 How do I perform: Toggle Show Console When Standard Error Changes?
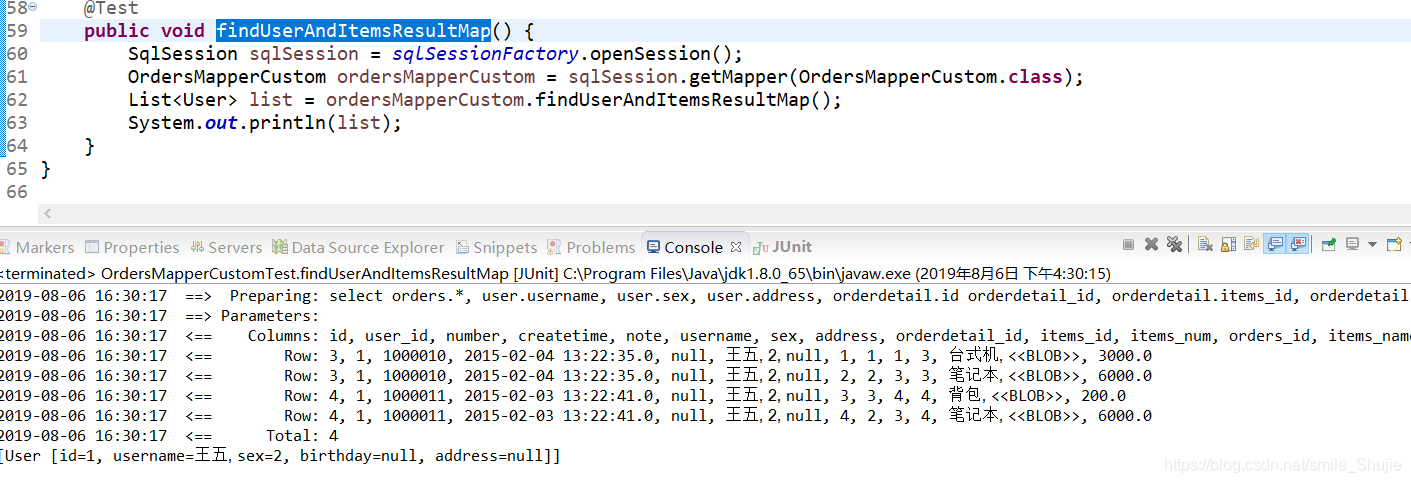tap(1298, 244)
